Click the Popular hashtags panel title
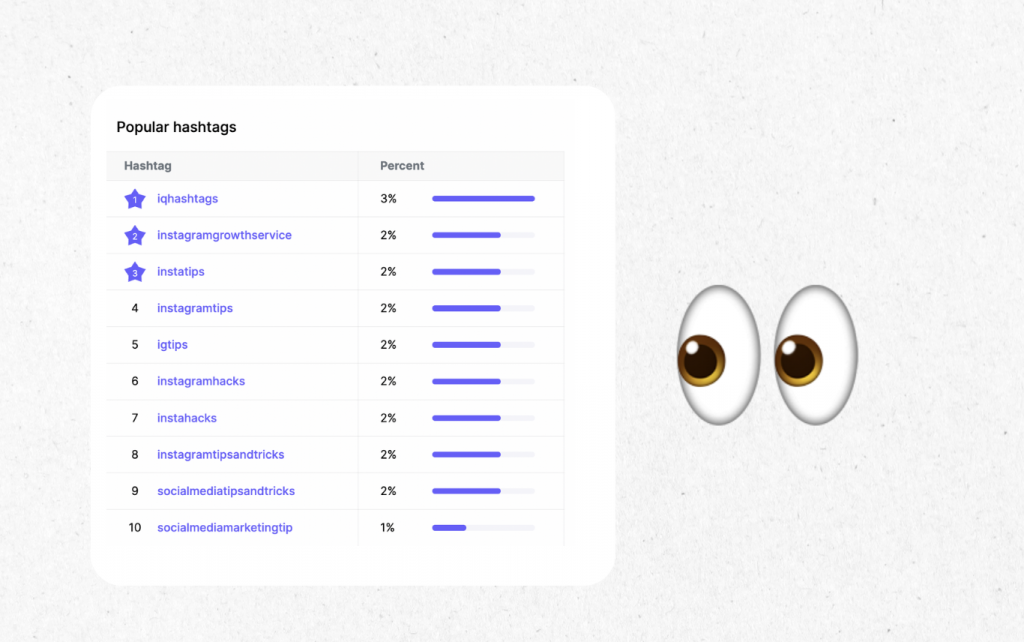 (x=176, y=127)
